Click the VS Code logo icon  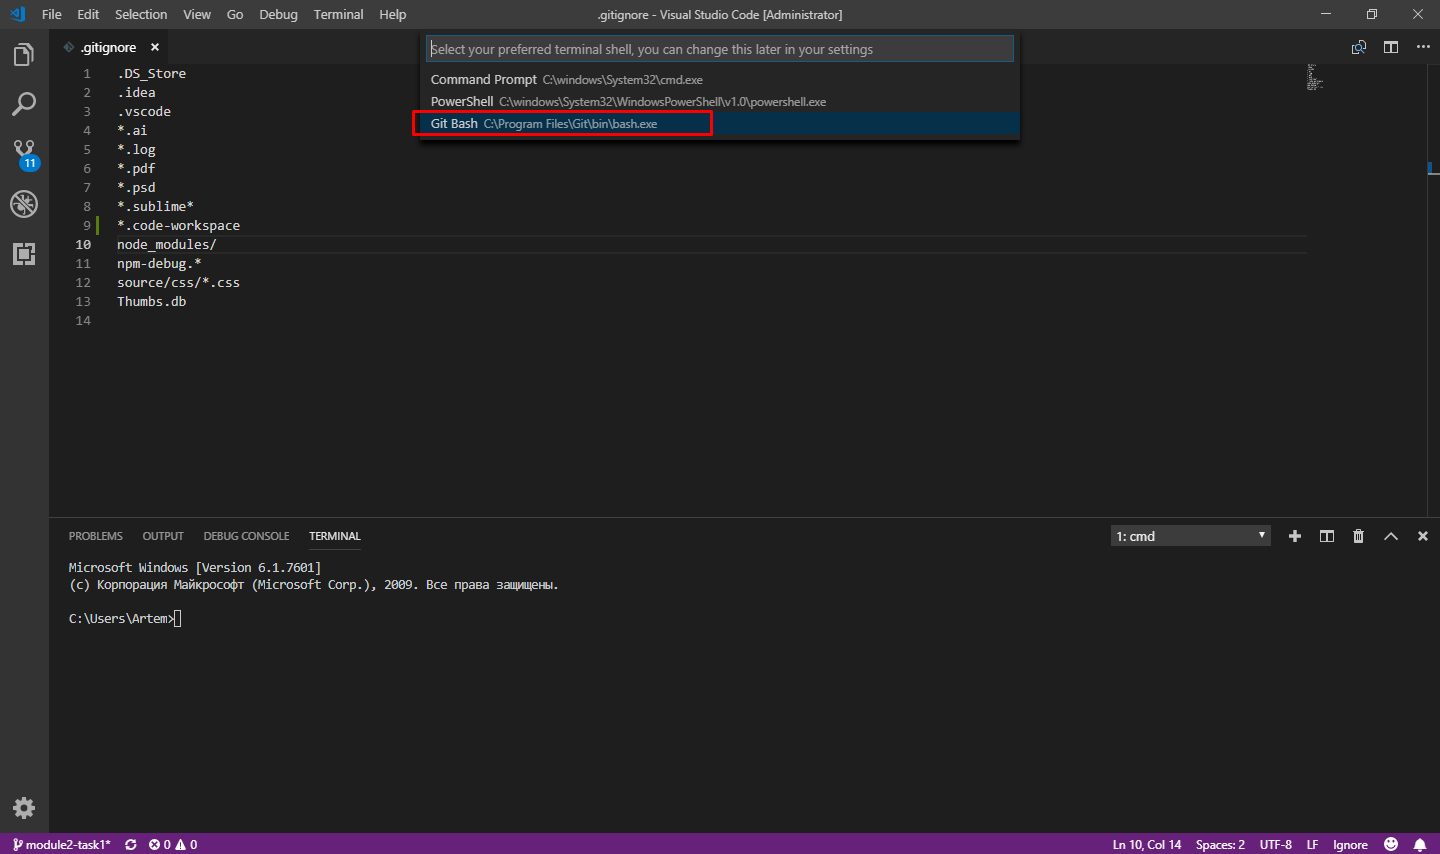[x=17, y=14]
